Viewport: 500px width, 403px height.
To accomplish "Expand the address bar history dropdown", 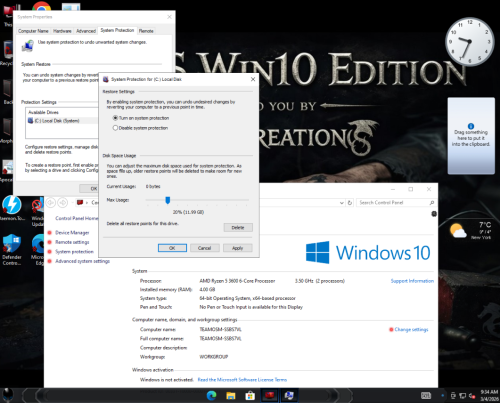I will click(341, 203).
